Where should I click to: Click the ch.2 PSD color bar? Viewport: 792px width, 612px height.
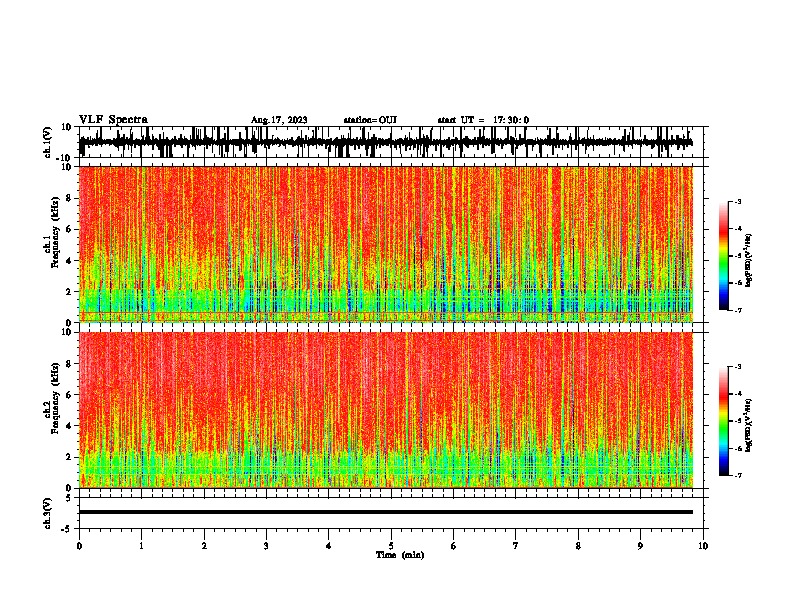tap(724, 421)
